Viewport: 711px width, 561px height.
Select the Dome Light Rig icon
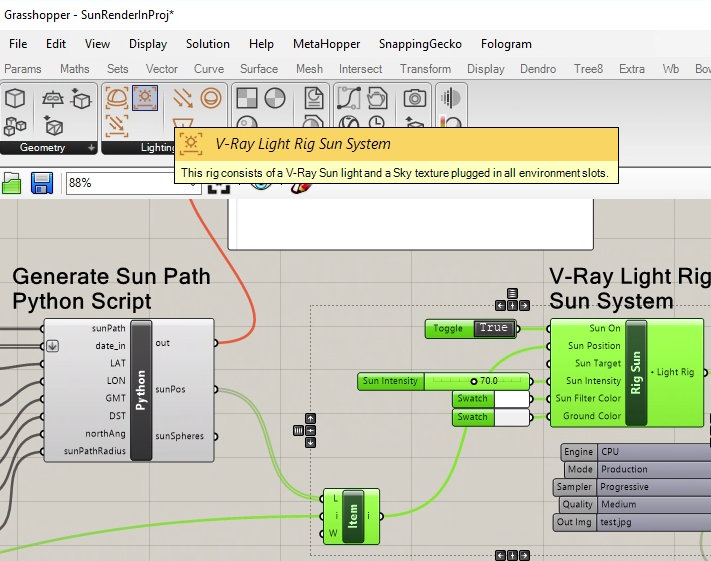coord(117,98)
